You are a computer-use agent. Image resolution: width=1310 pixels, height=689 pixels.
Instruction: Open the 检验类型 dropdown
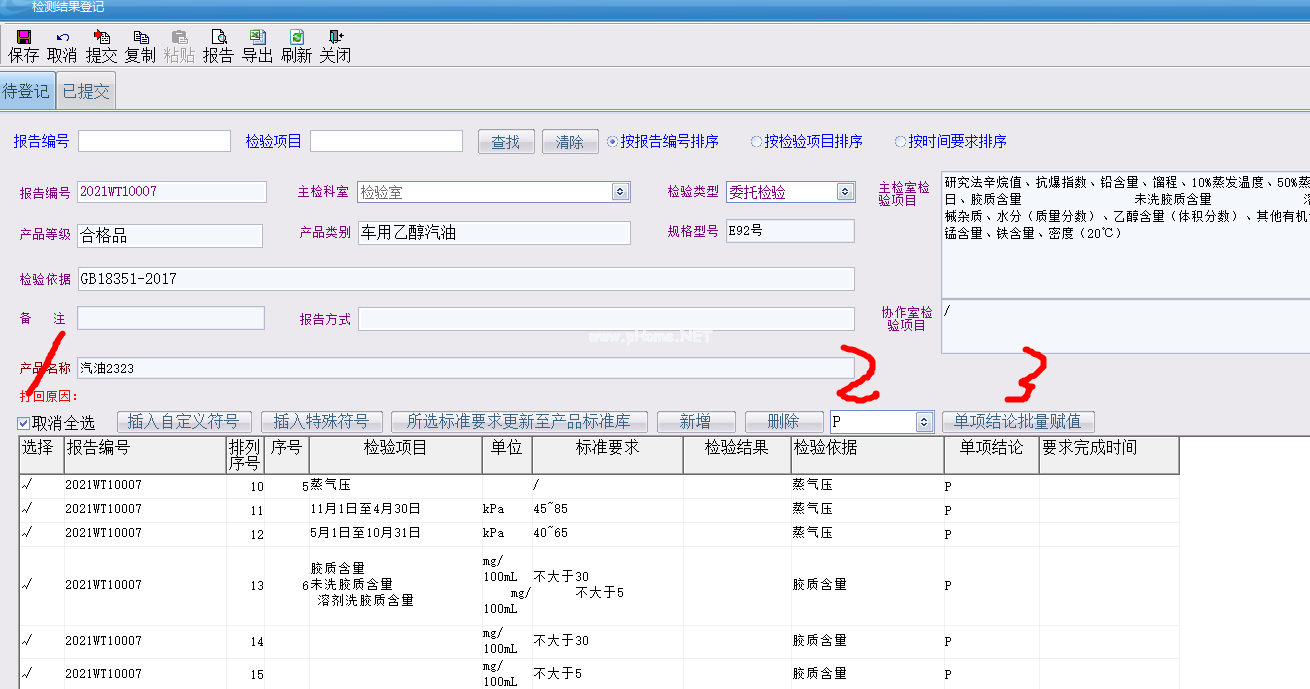coord(846,191)
